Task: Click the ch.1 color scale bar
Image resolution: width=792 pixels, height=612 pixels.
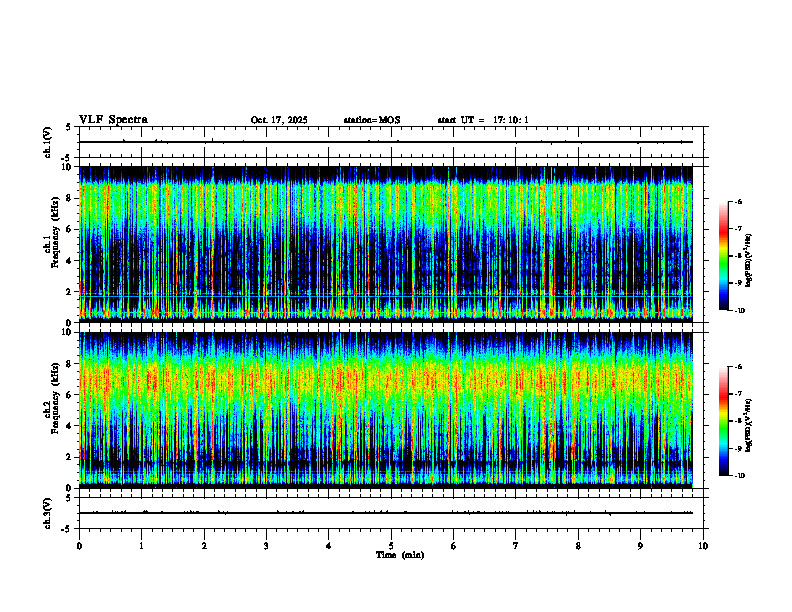Action: (x=724, y=256)
